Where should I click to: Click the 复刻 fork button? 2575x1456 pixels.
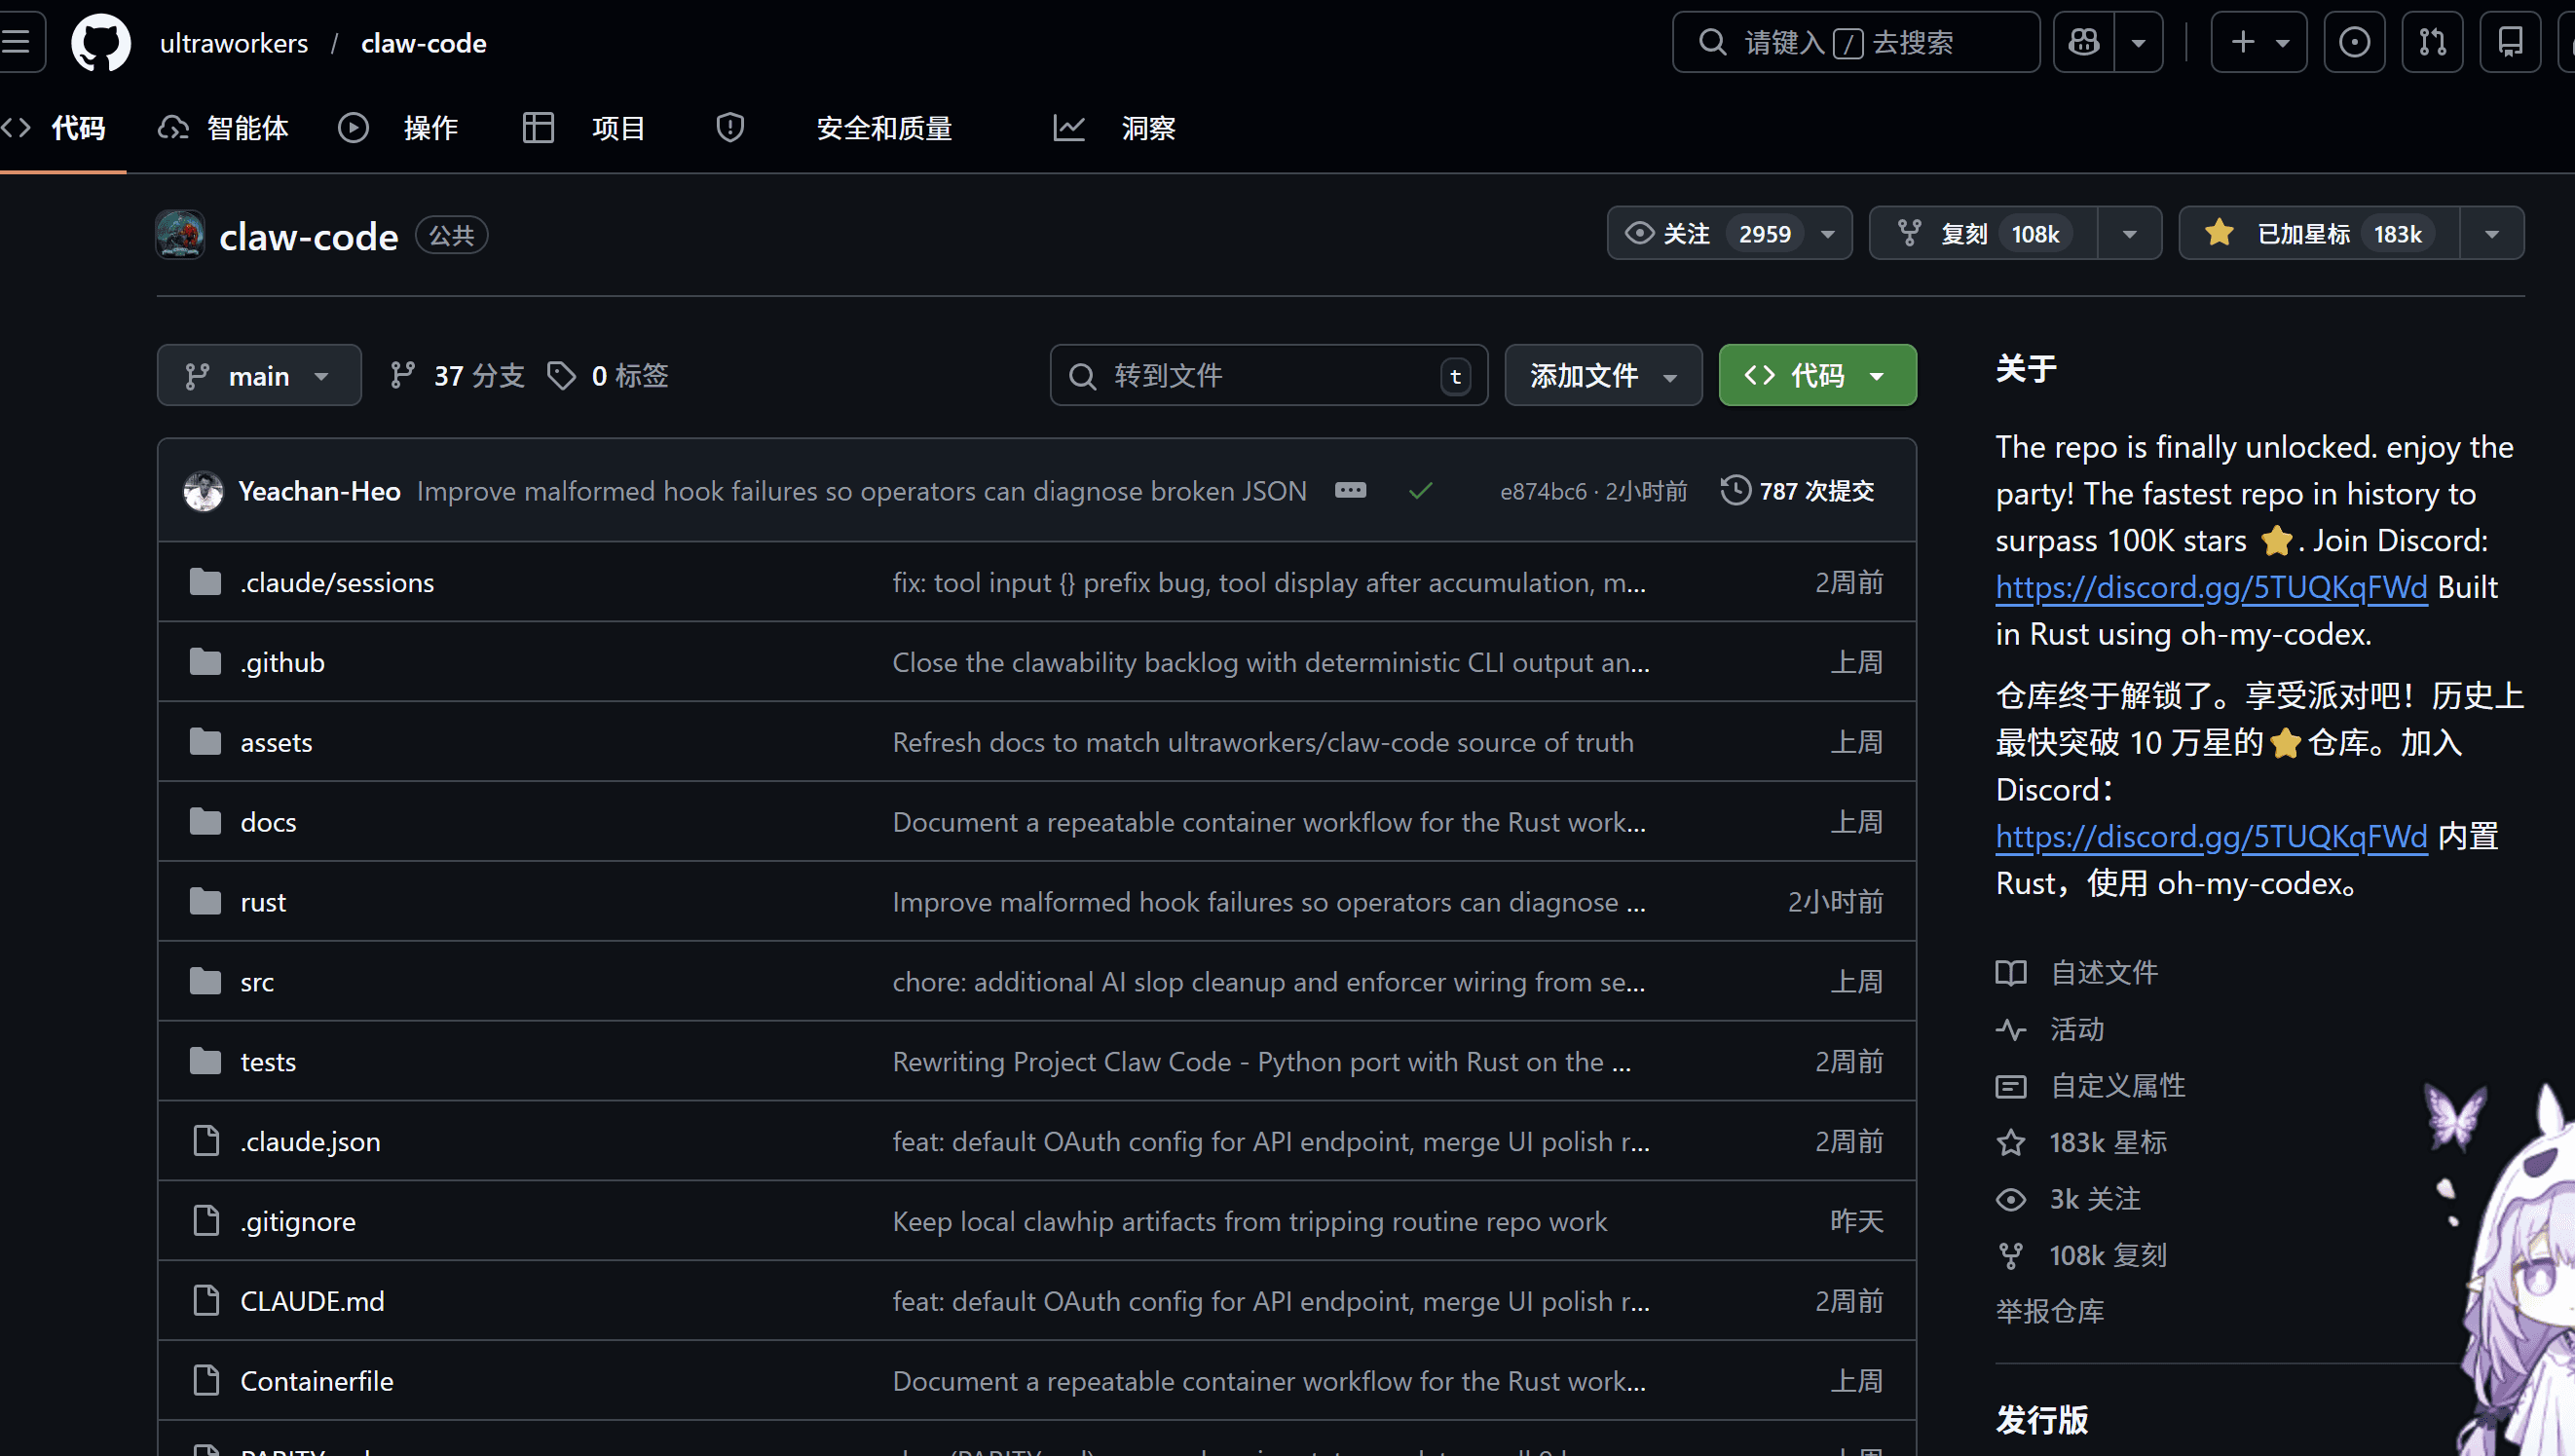click(x=1983, y=234)
